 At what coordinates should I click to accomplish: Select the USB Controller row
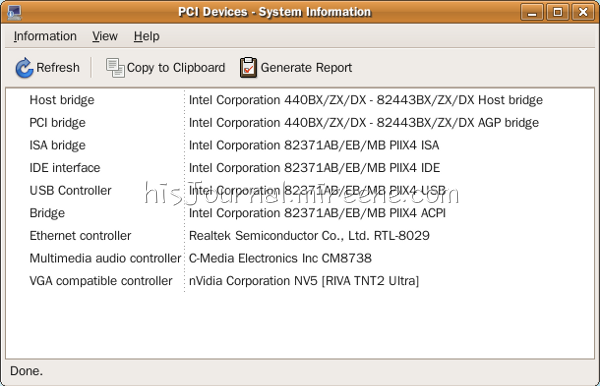300,190
